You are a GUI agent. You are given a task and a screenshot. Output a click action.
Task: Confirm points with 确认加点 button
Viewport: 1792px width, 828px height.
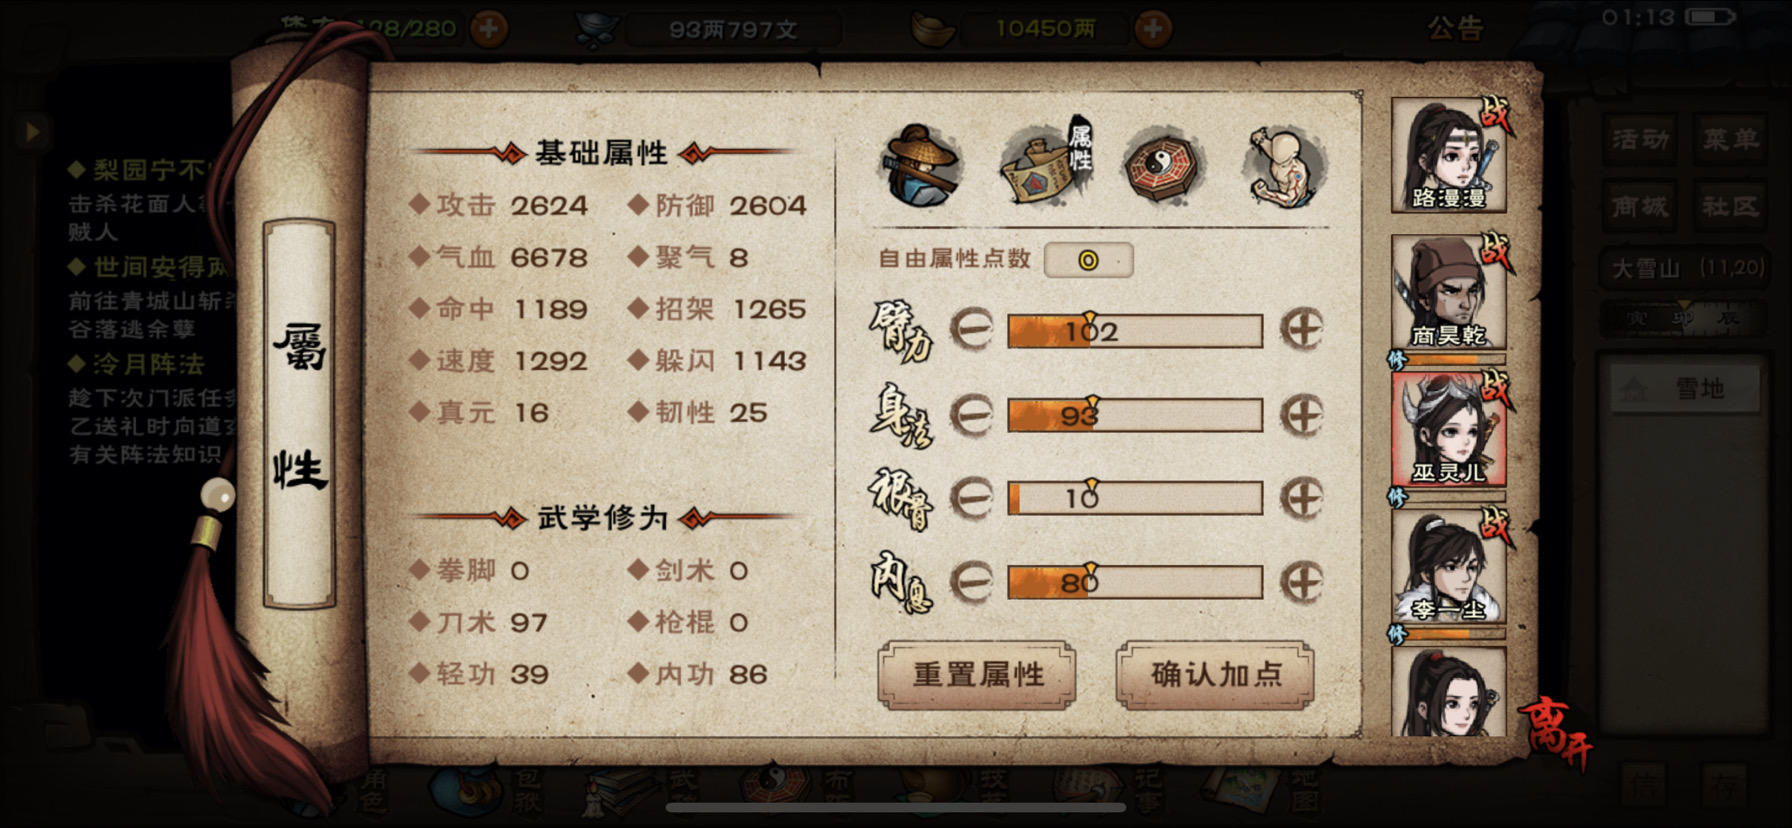(x=1215, y=675)
